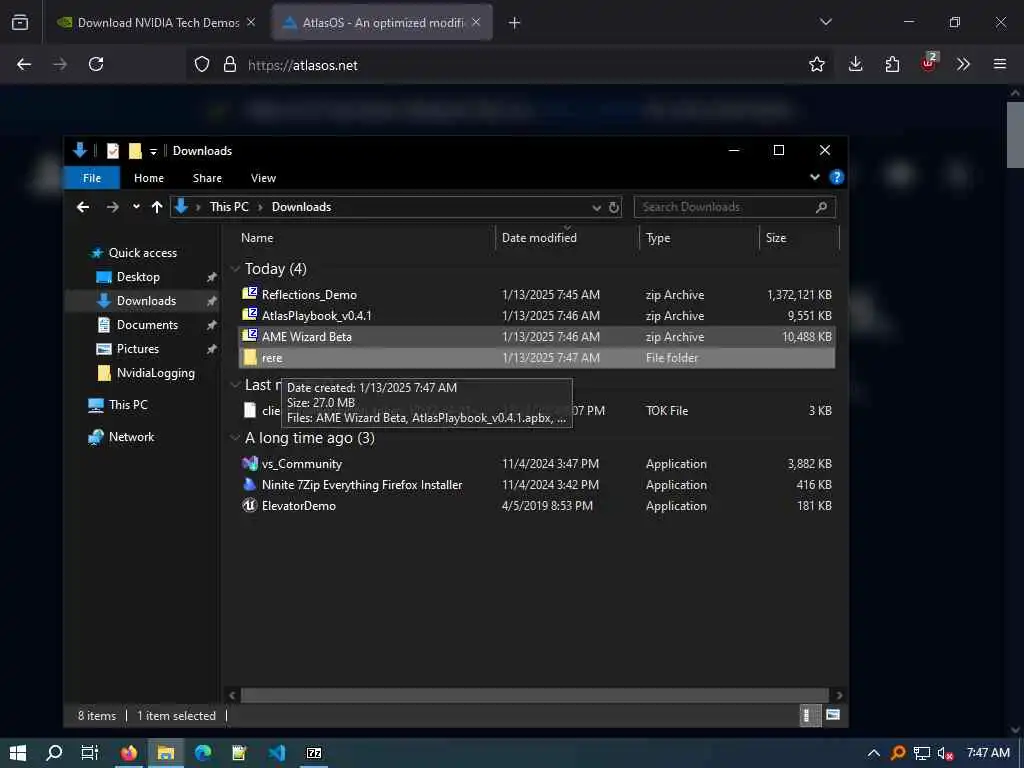This screenshot has width=1024, height=768.
Task: Collapse the A long time ago group
Action: coord(235,438)
